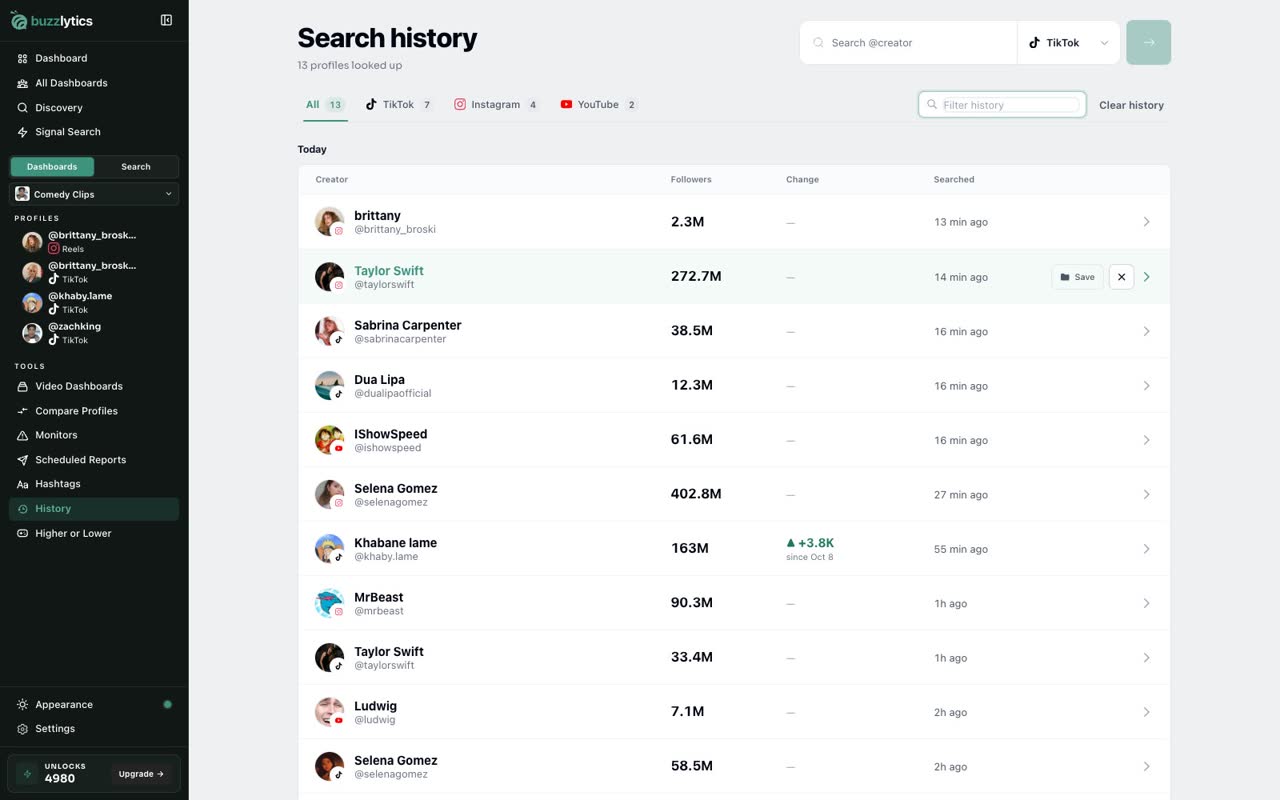Filter history by TikTok tab
The image size is (1280, 800).
point(398,105)
